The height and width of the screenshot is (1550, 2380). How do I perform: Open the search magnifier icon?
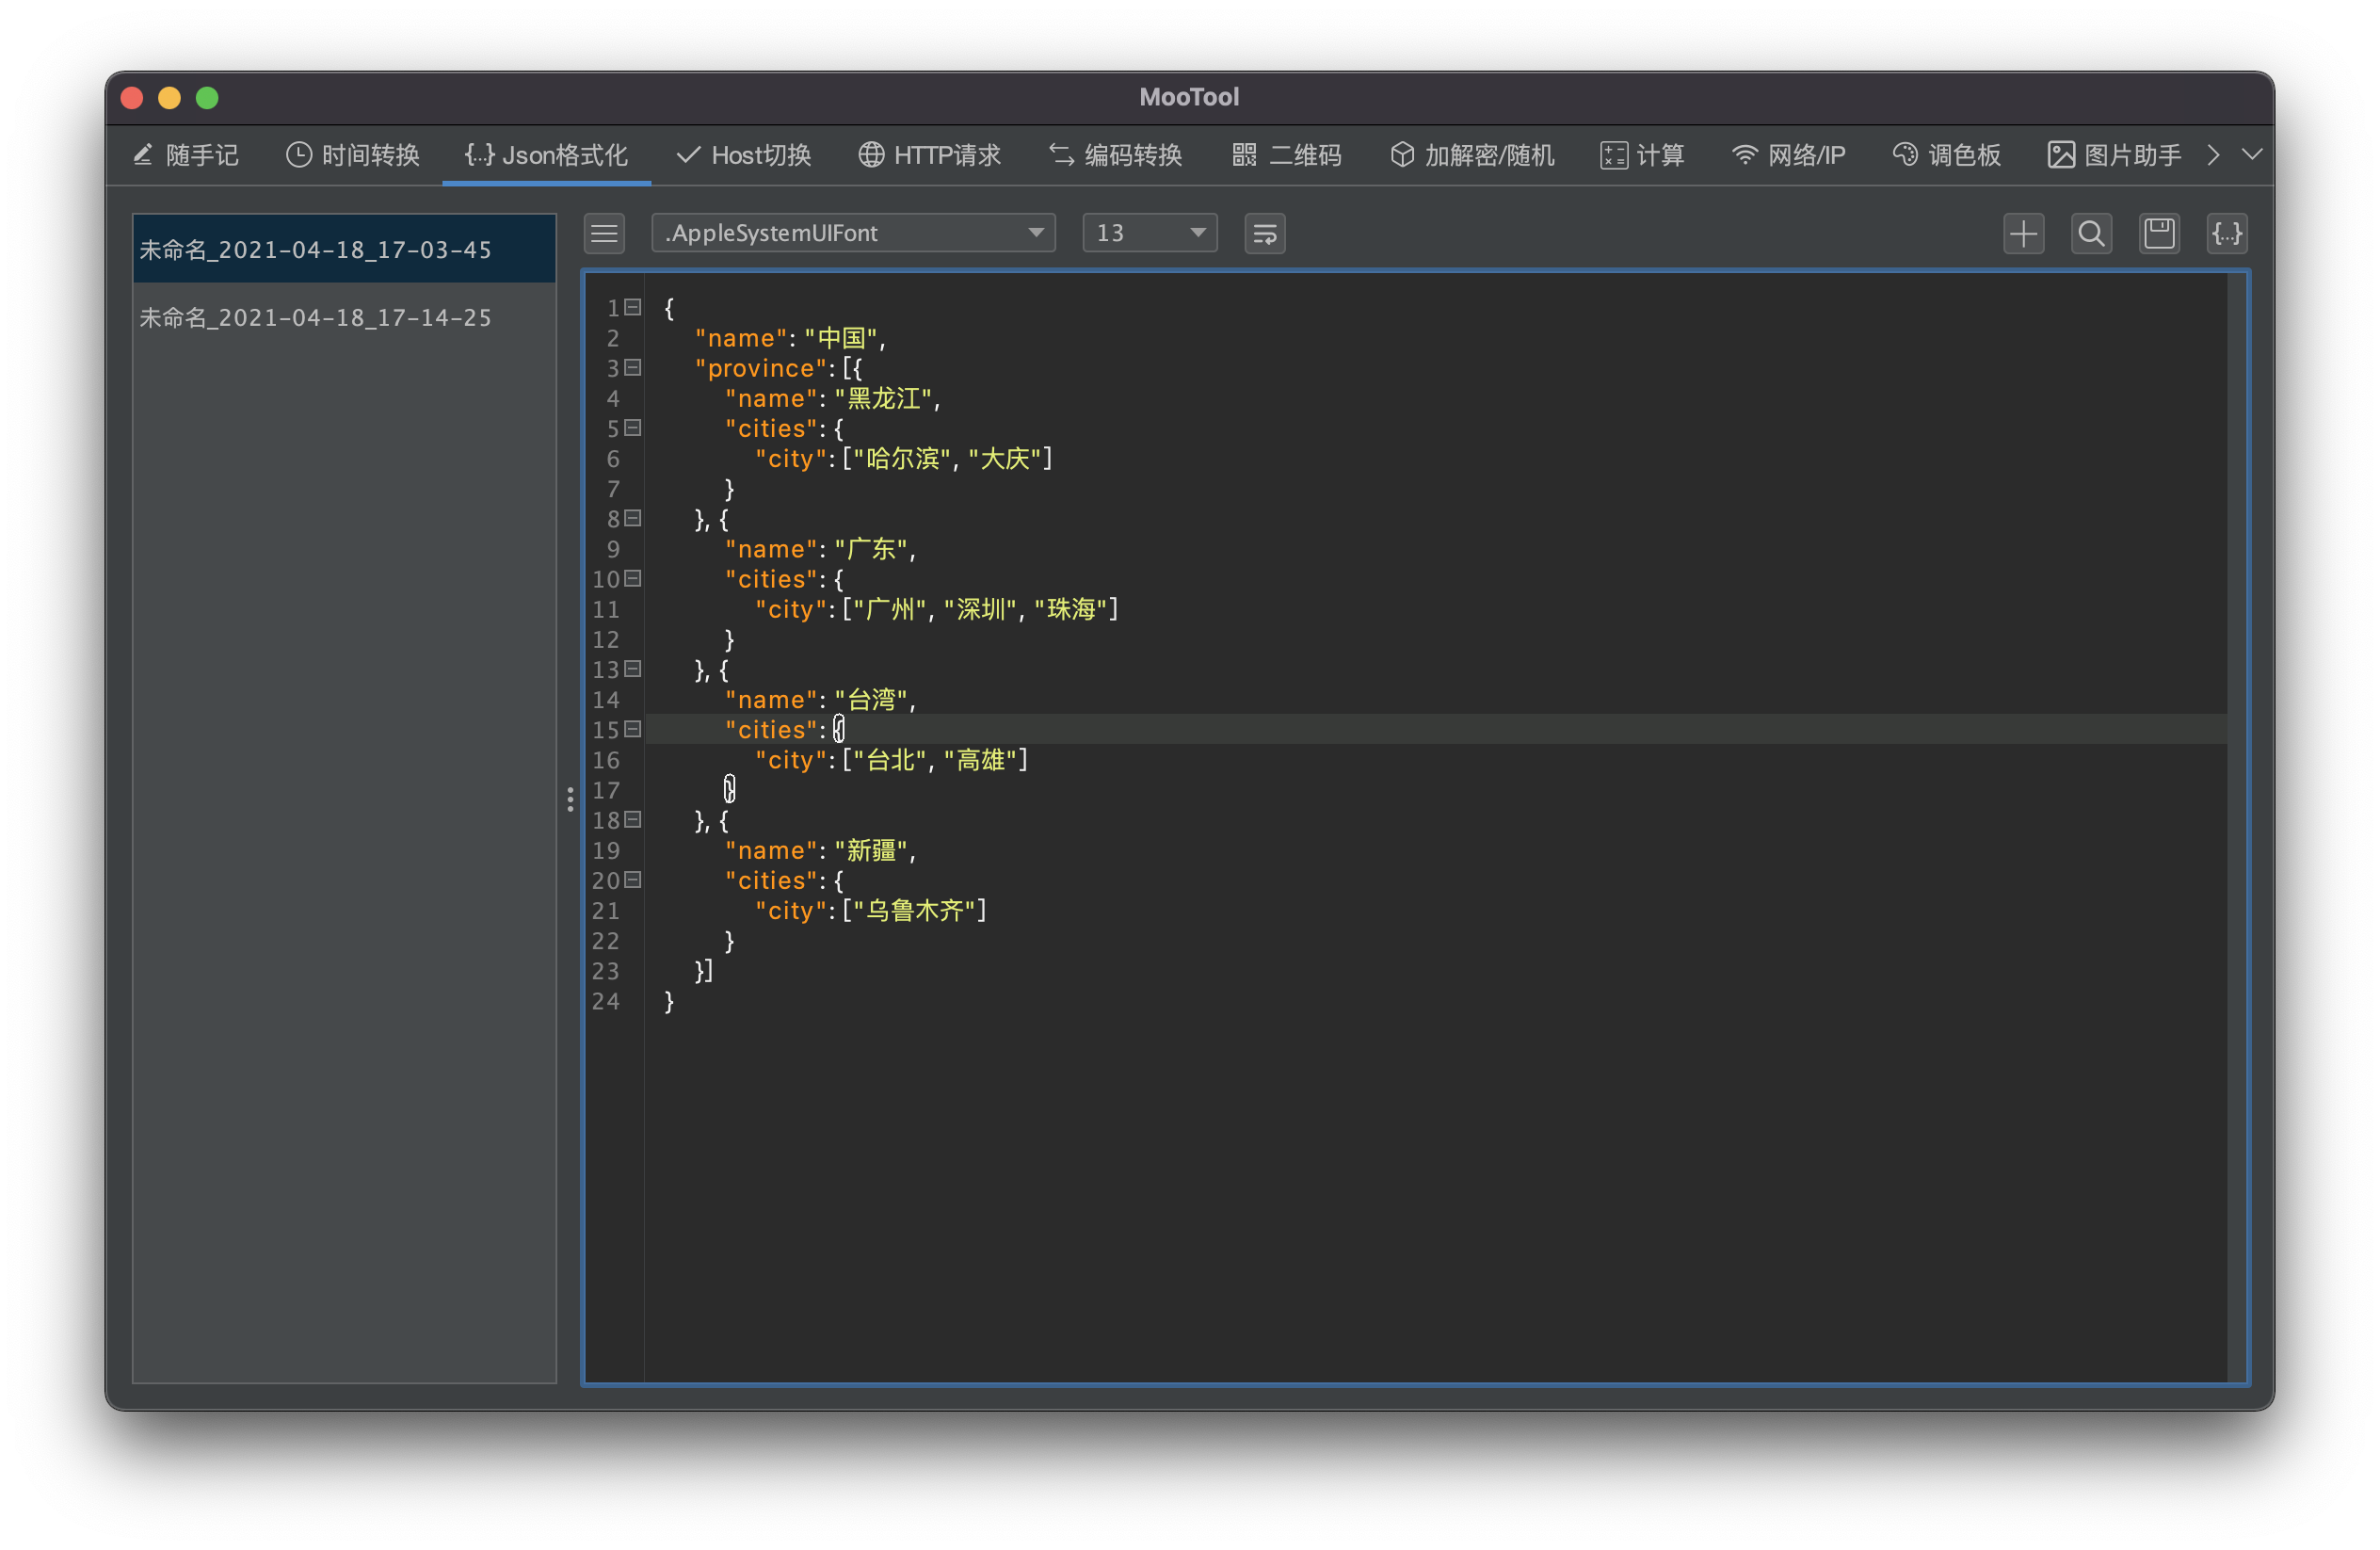[x=2091, y=234]
